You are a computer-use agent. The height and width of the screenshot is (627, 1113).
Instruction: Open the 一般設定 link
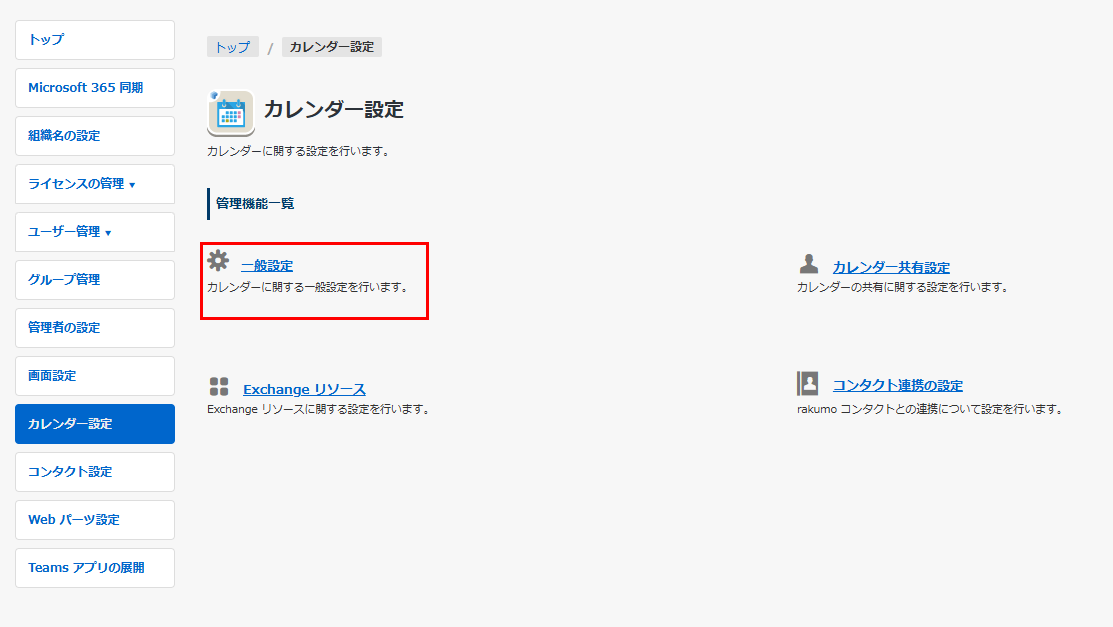[267, 266]
